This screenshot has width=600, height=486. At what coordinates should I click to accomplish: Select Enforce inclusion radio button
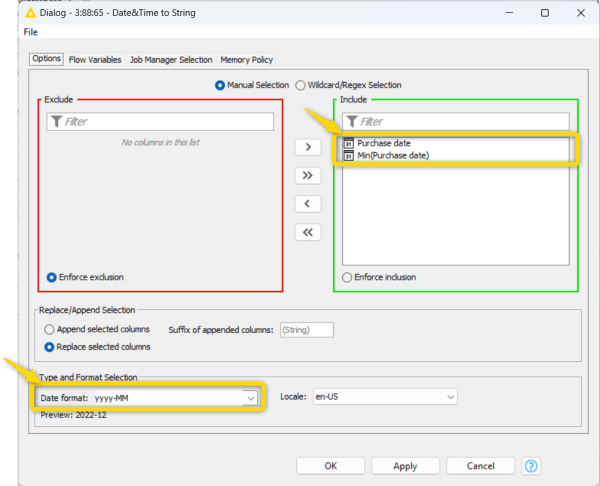click(347, 277)
